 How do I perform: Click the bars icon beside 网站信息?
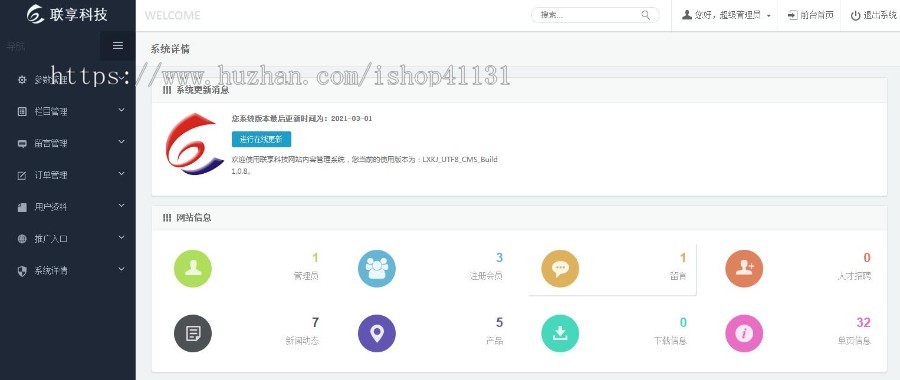click(x=166, y=218)
